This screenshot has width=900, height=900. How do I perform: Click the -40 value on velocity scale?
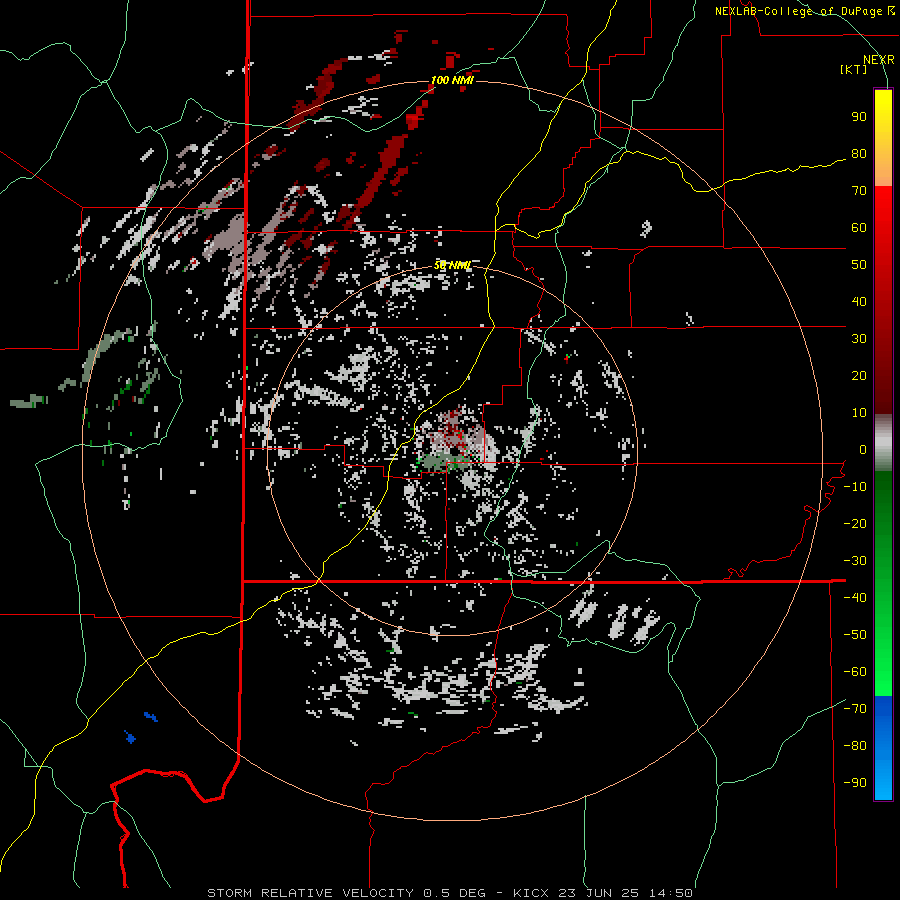pyautogui.click(x=855, y=598)
